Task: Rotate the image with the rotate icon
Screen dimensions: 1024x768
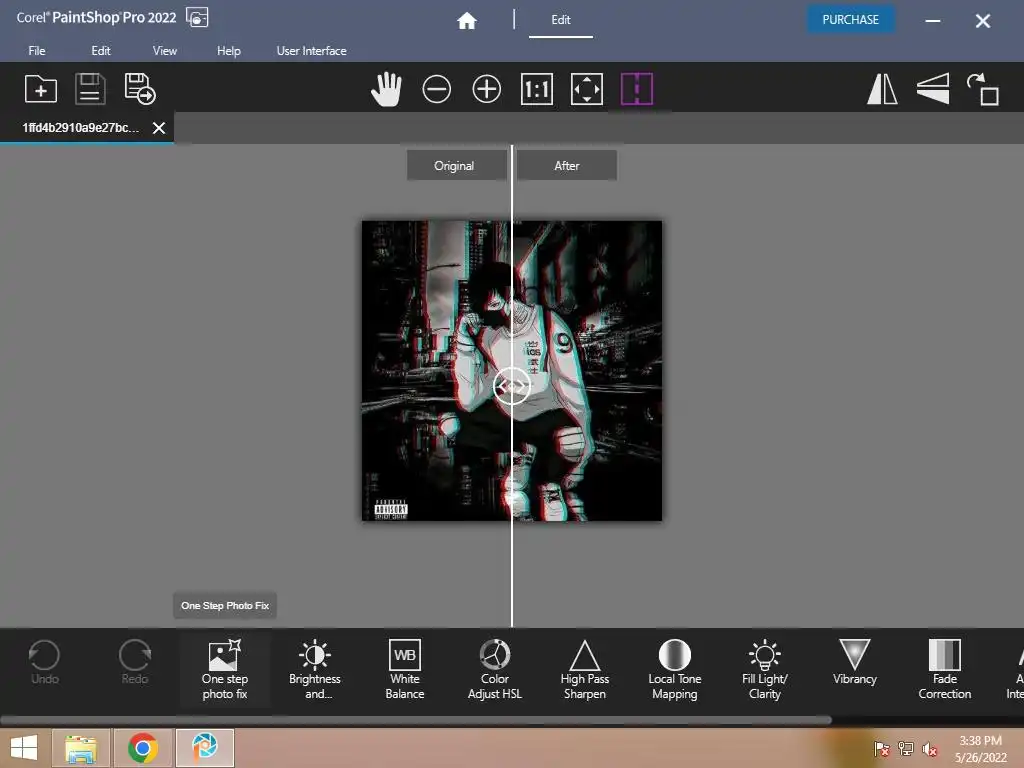Action: coord(983,89)
